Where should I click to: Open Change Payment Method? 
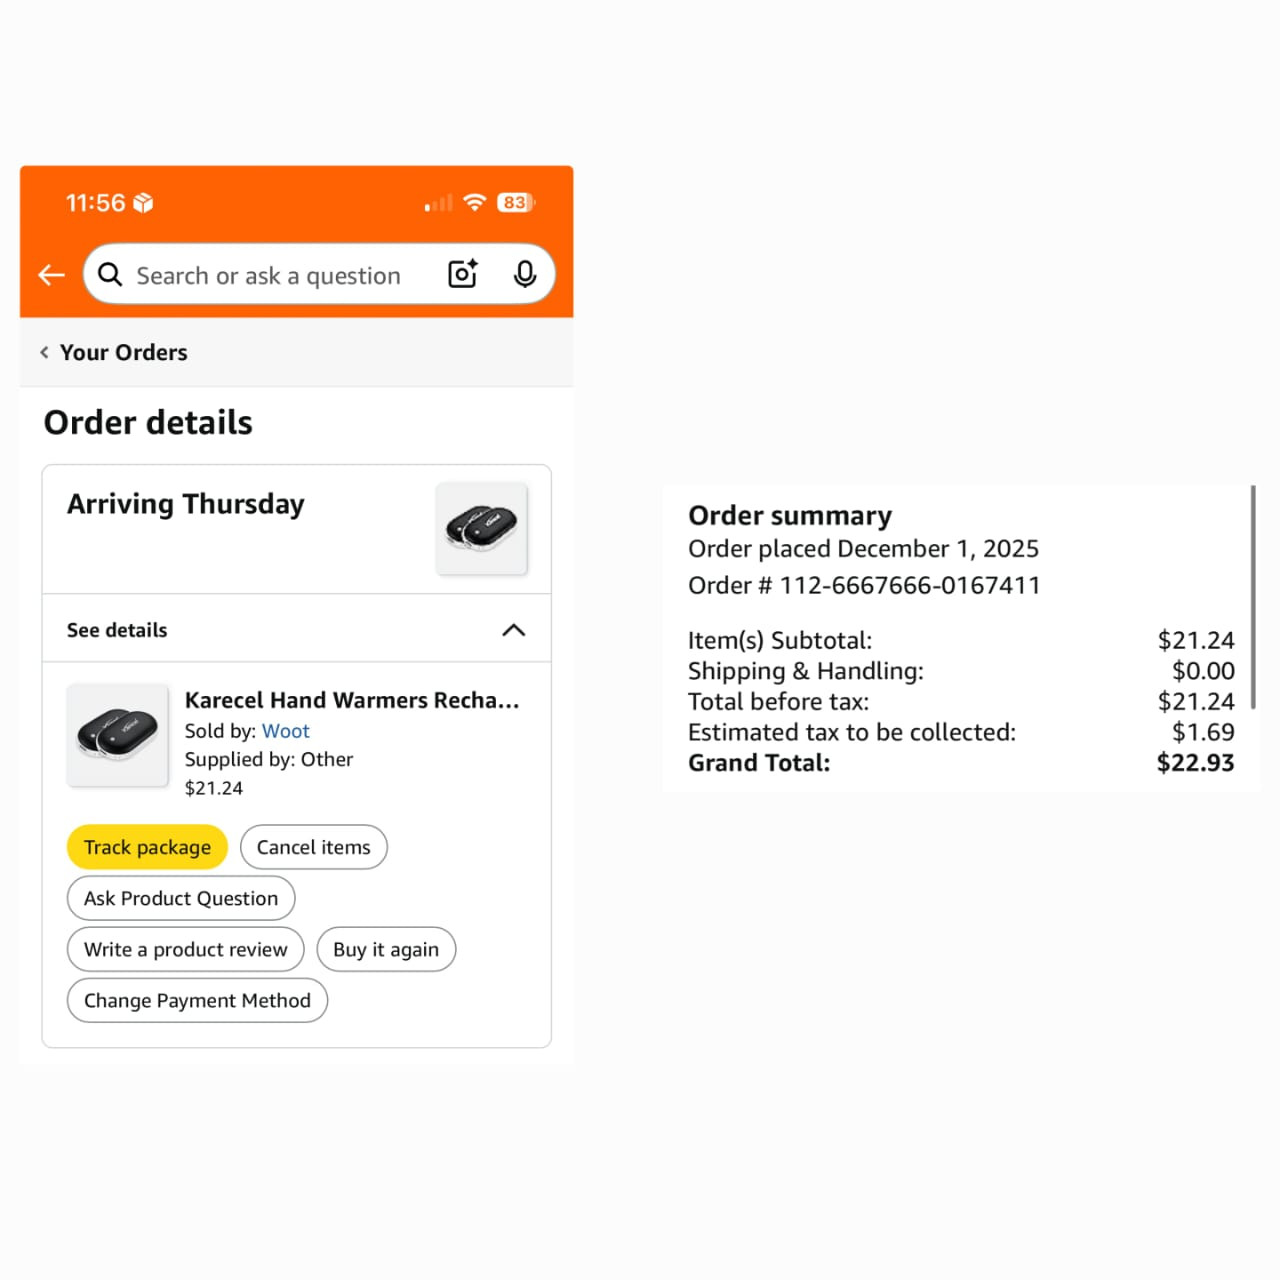coord(197,1000)
